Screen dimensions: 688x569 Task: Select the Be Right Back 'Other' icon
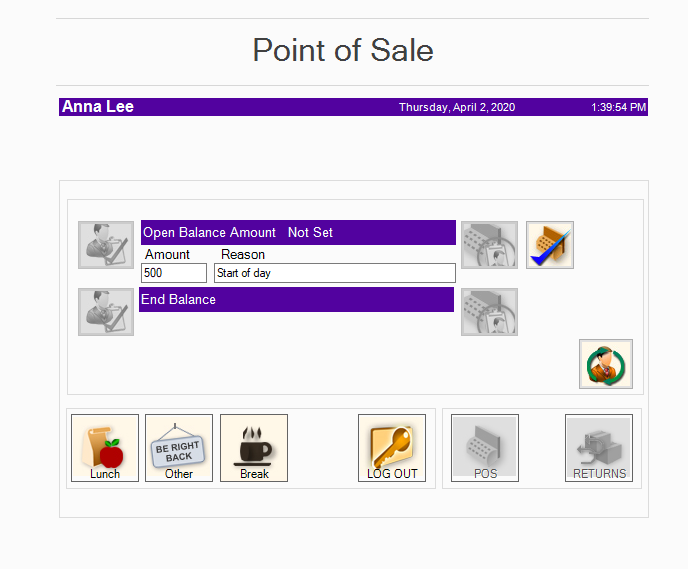[179, 448]
